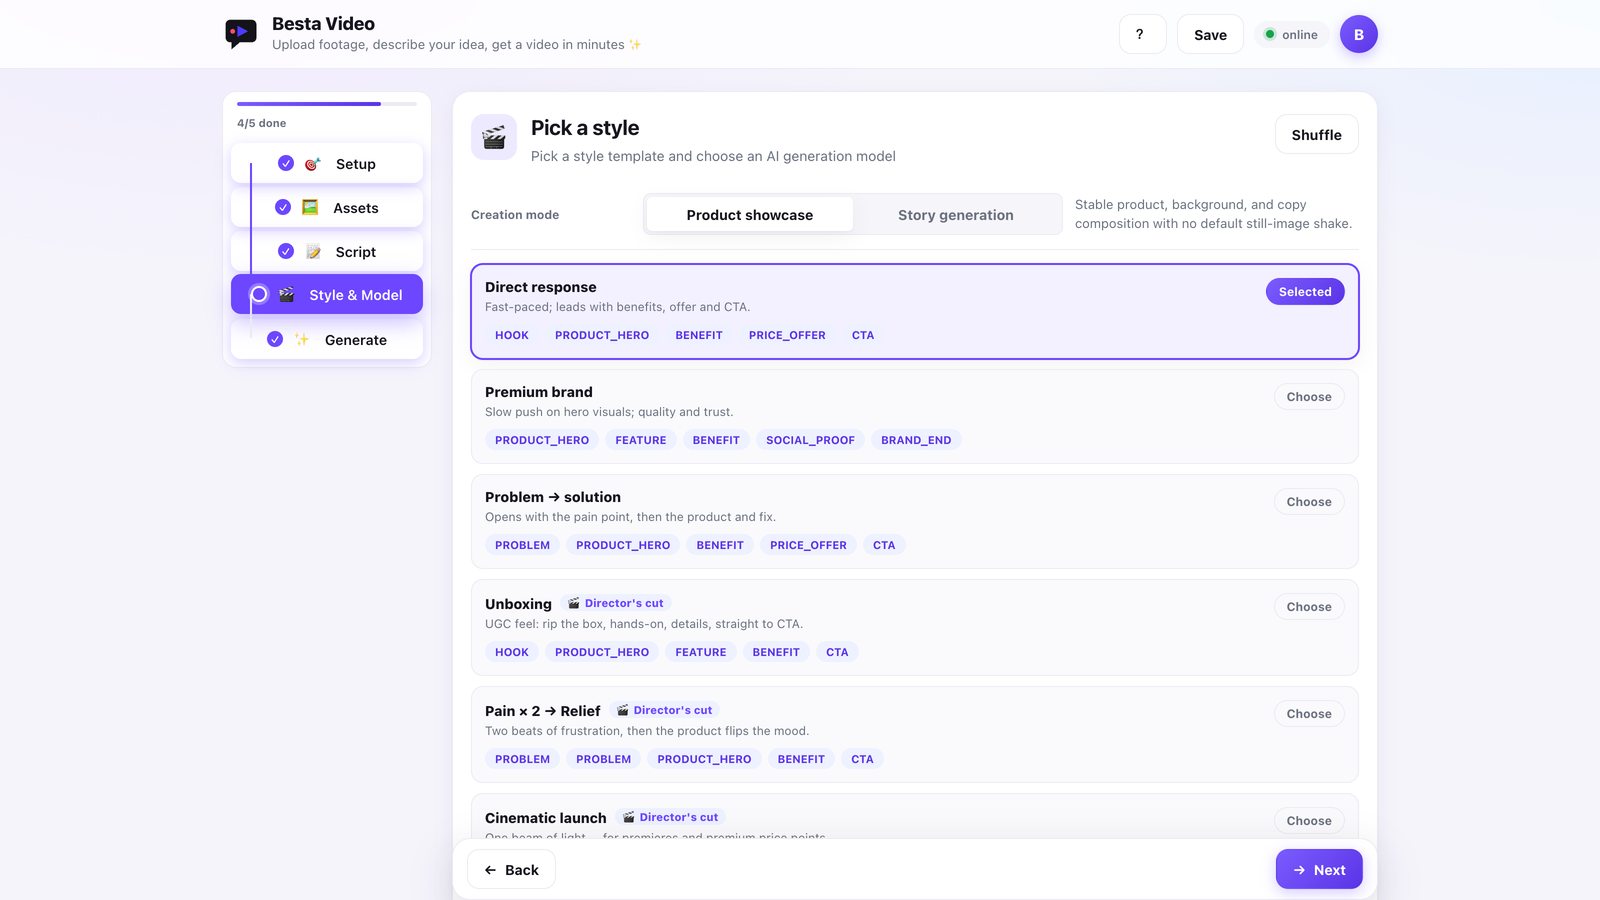Click the PRICE_OFFER tag in Problem → solution
Screen dimensions: 1600x900
pos(808,545)
